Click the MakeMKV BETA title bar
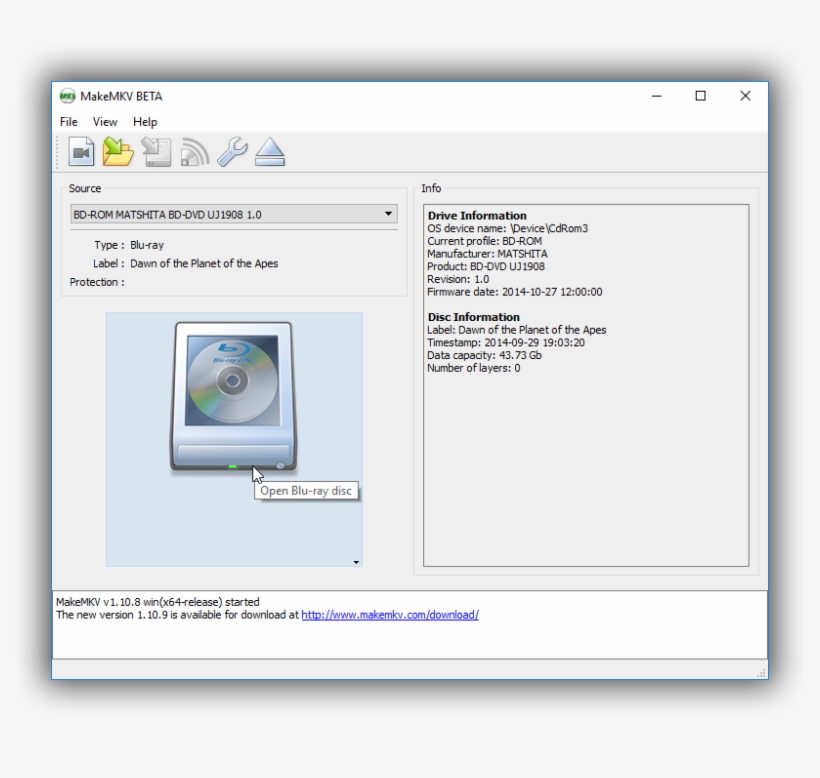The height and width of the screenshot is (778, 820). click(x=300, y=96)
